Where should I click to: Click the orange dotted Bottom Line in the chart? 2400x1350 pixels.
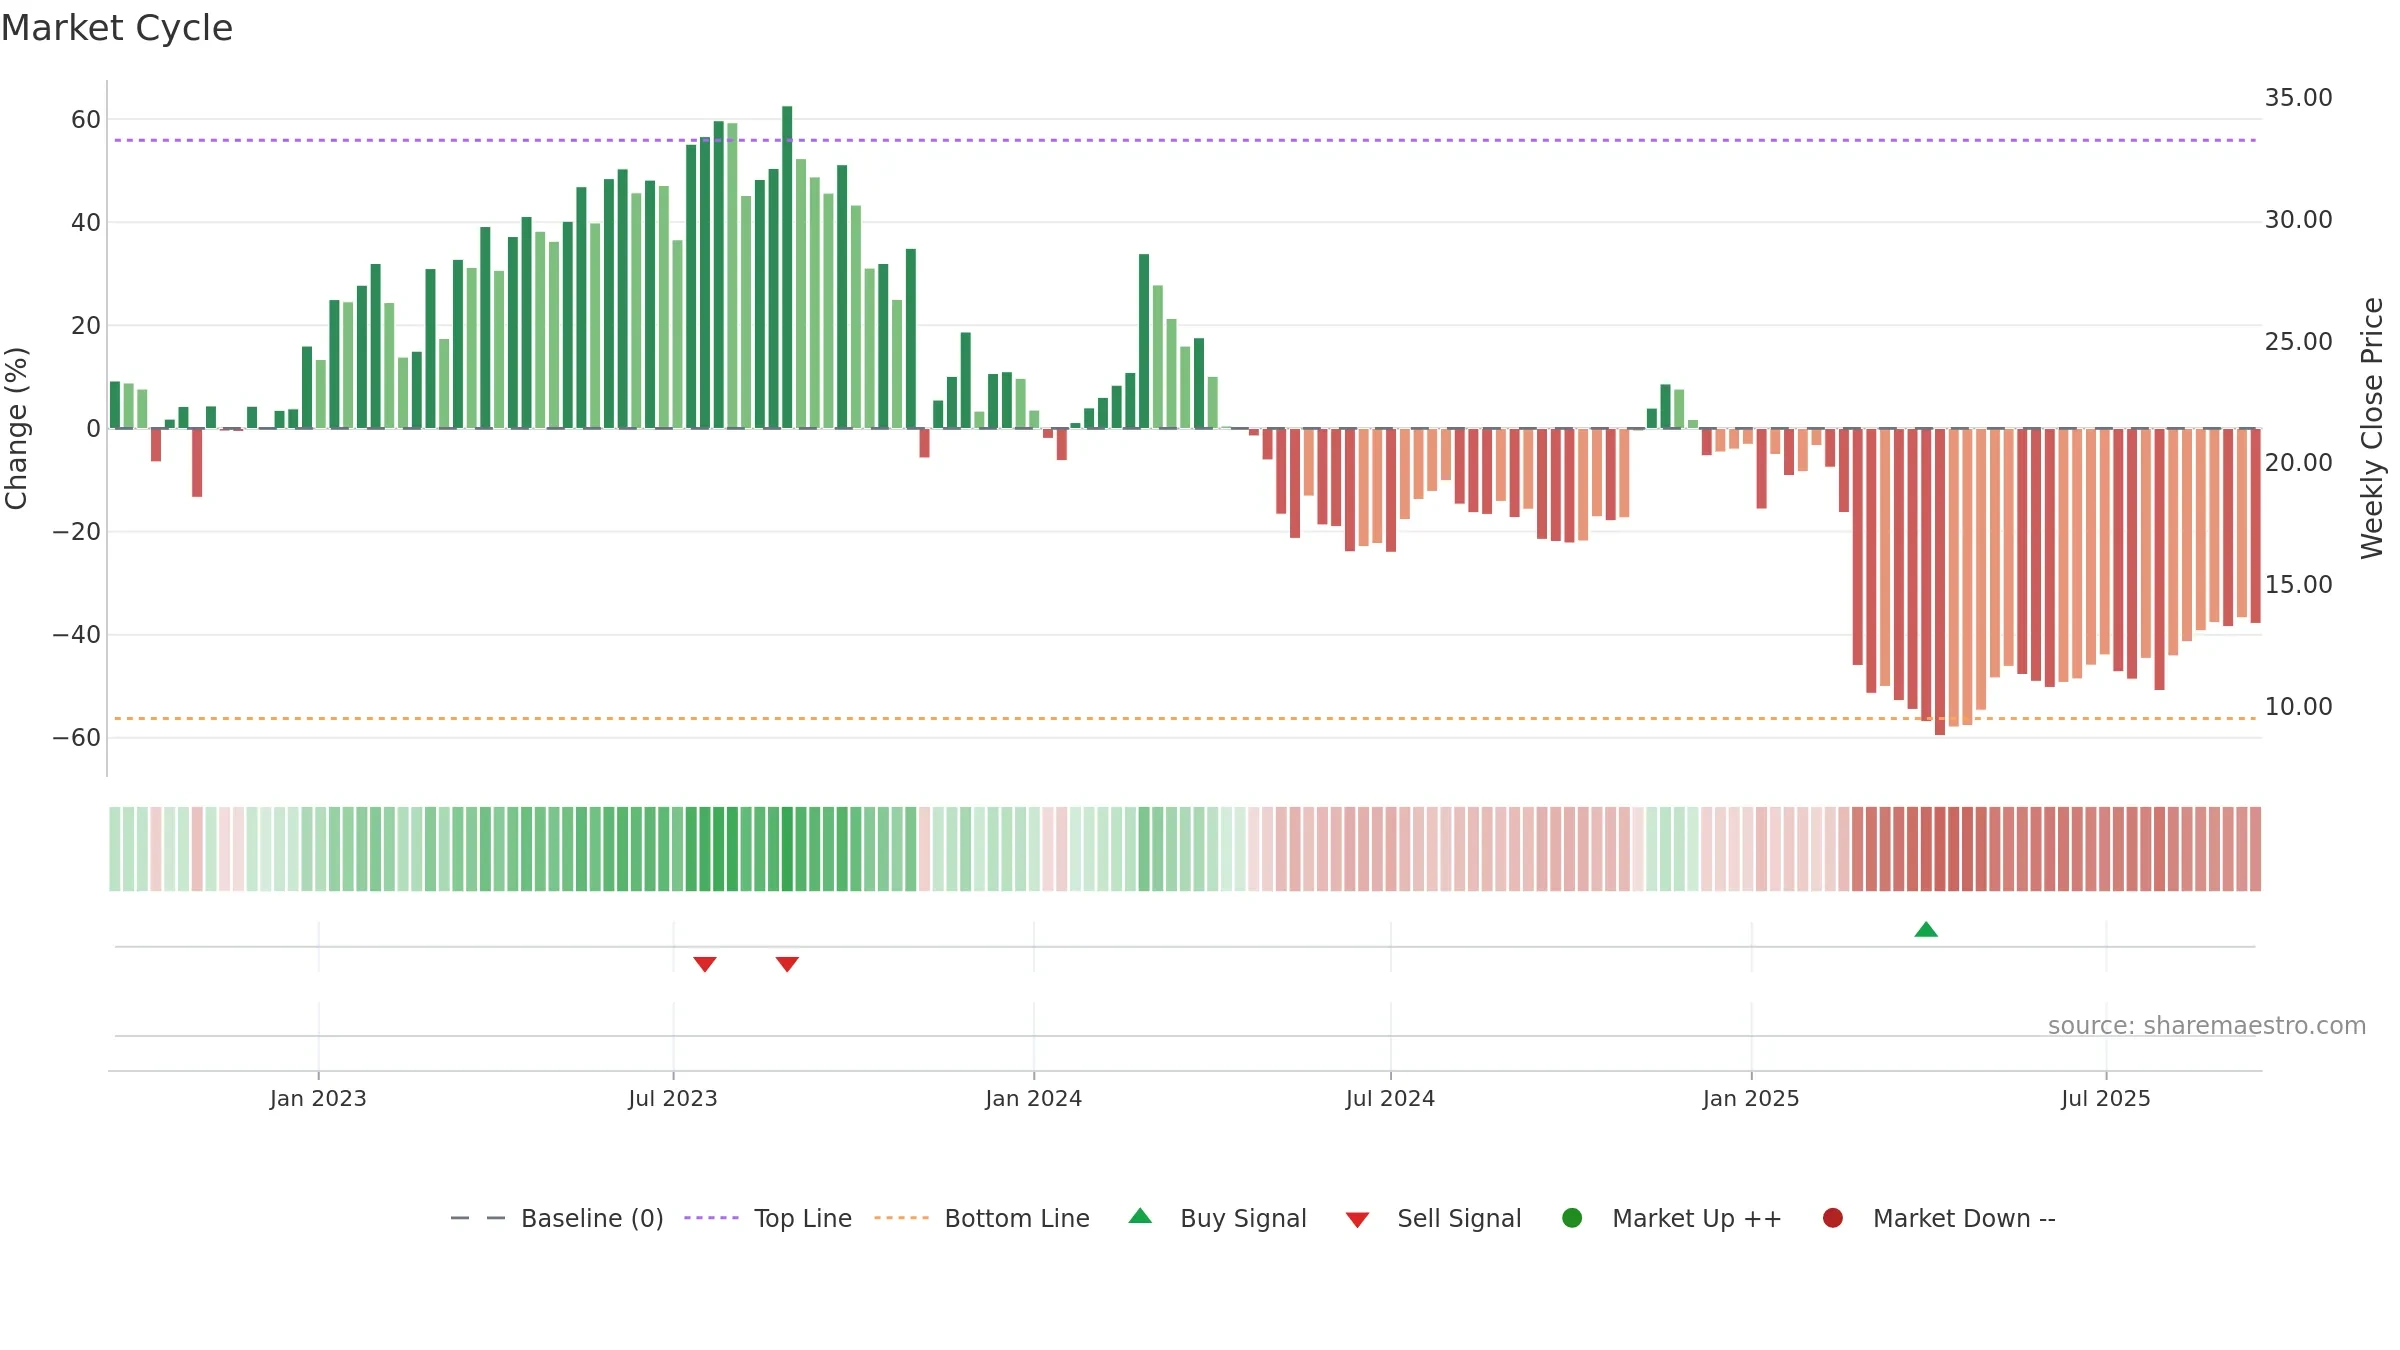pos(1185,718)
